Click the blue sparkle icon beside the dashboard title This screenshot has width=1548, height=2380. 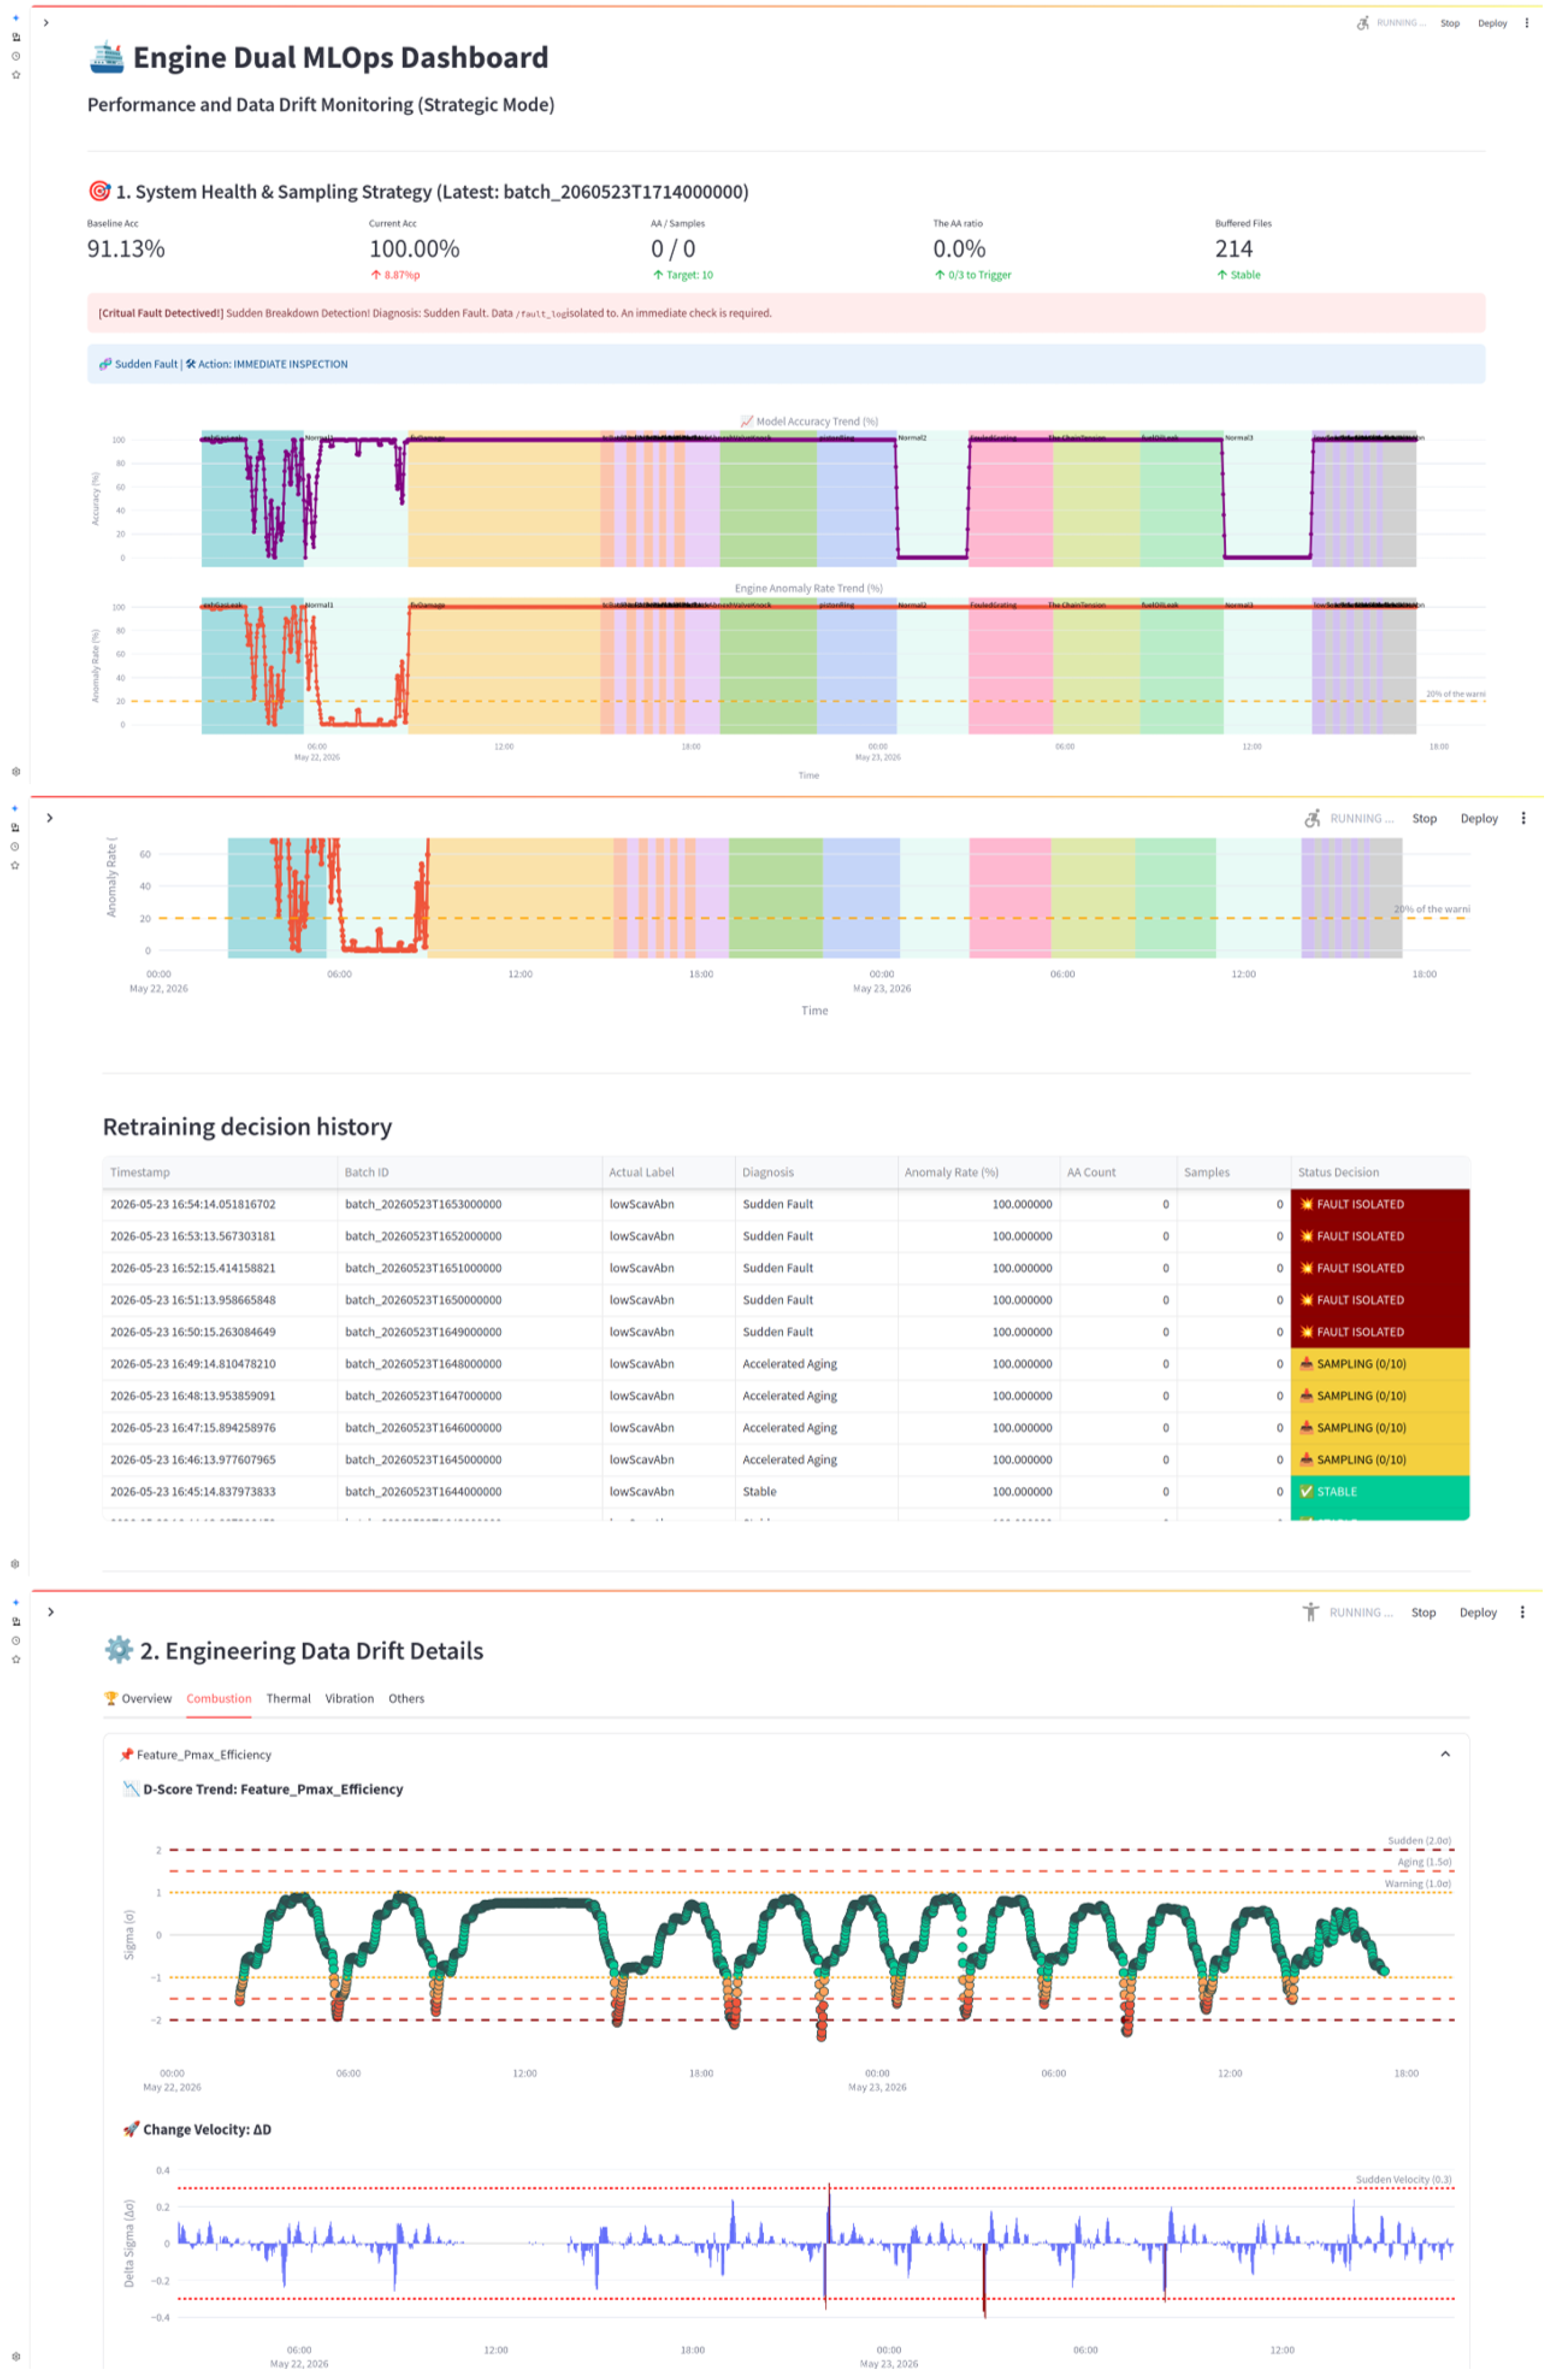(15, 18)
